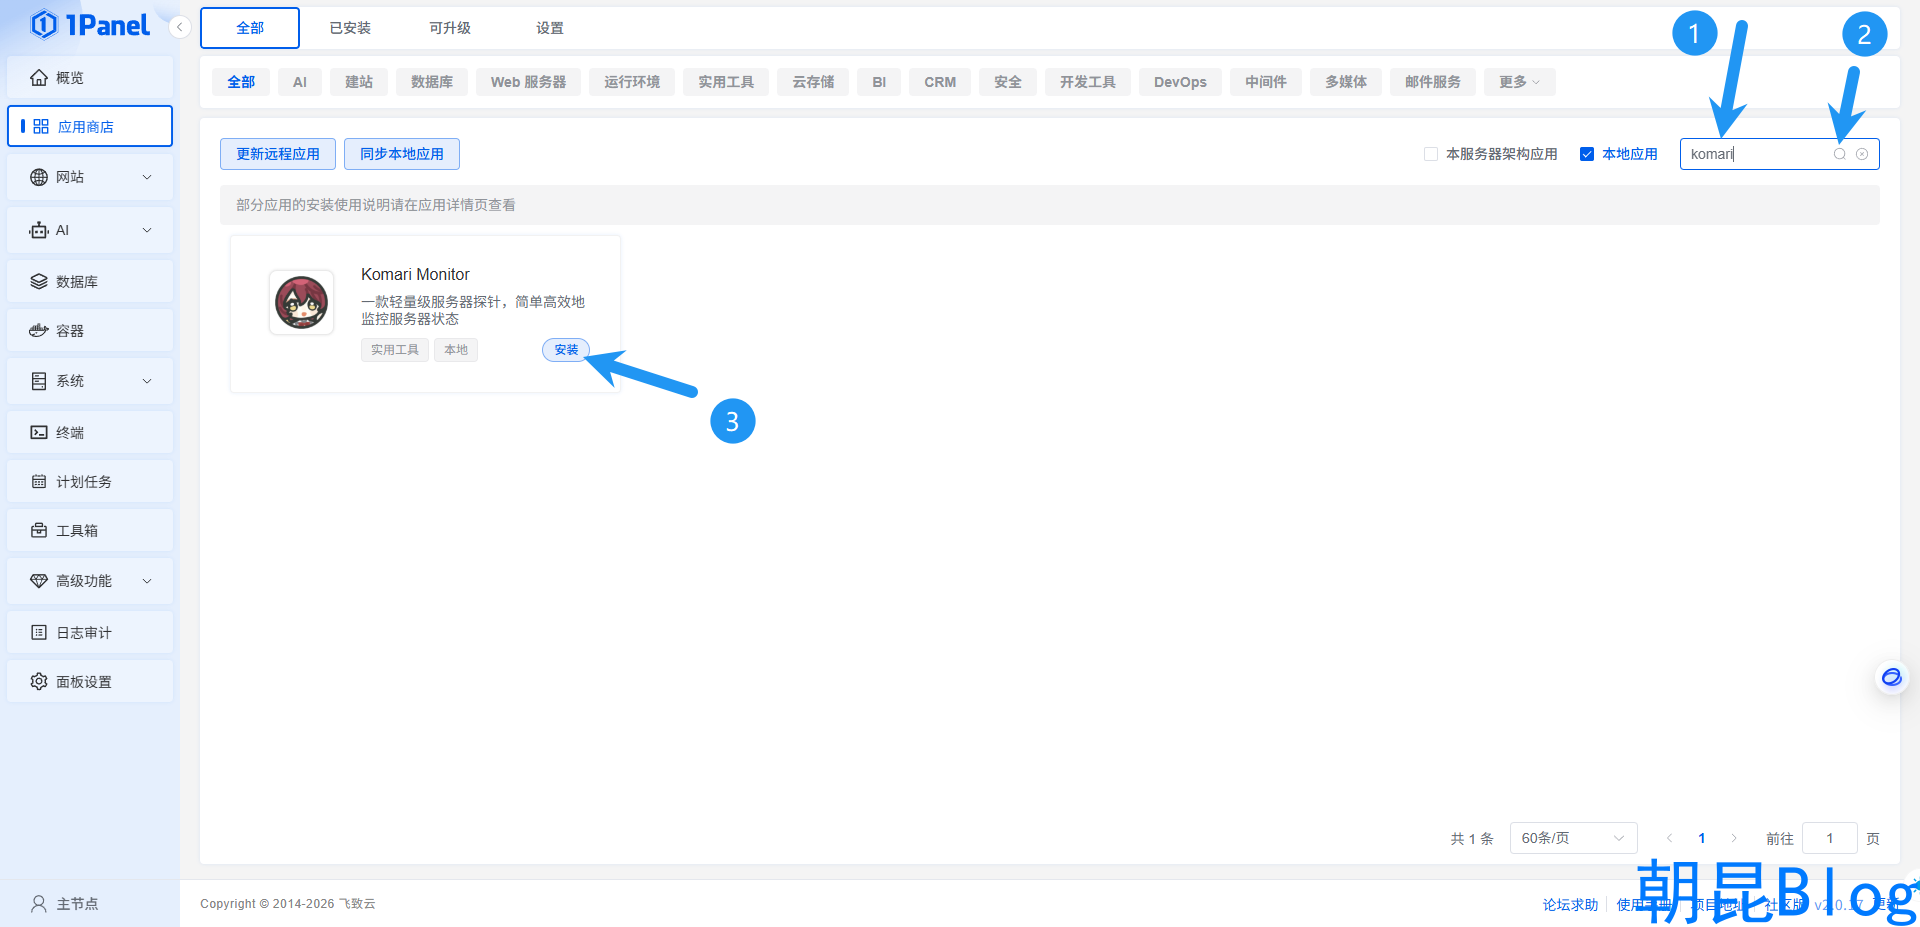Filter by BI category

click(879, 82)
